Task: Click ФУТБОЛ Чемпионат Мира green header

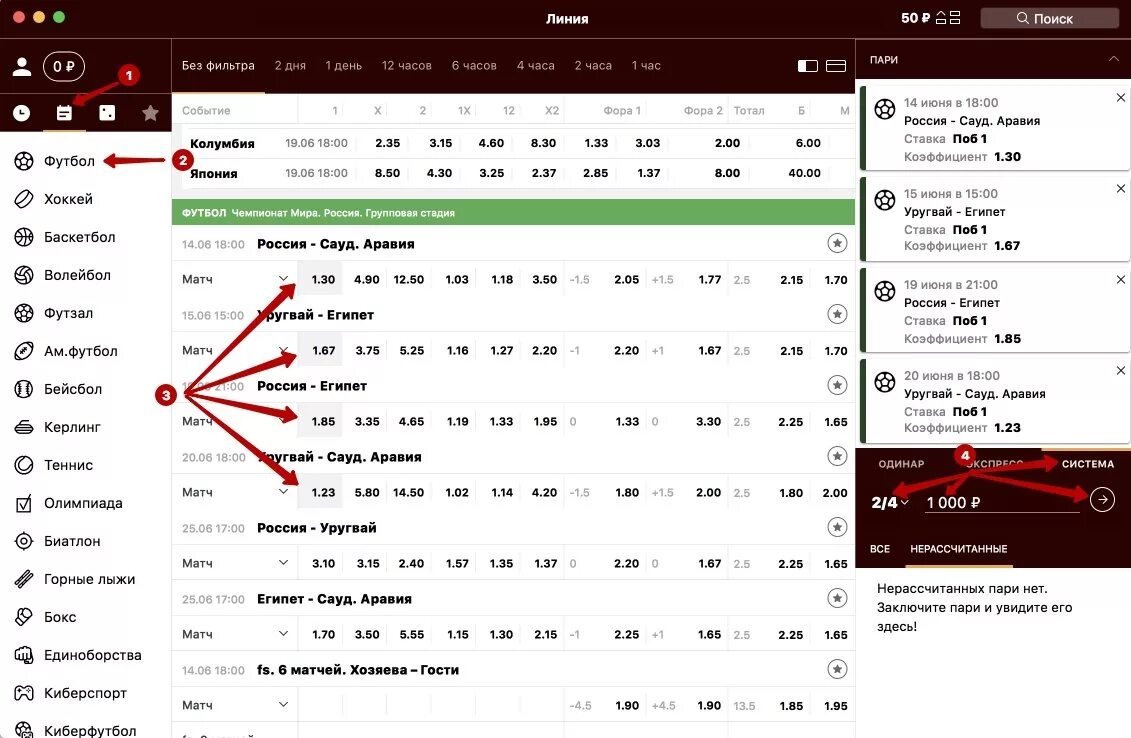Action: [513, 213]
